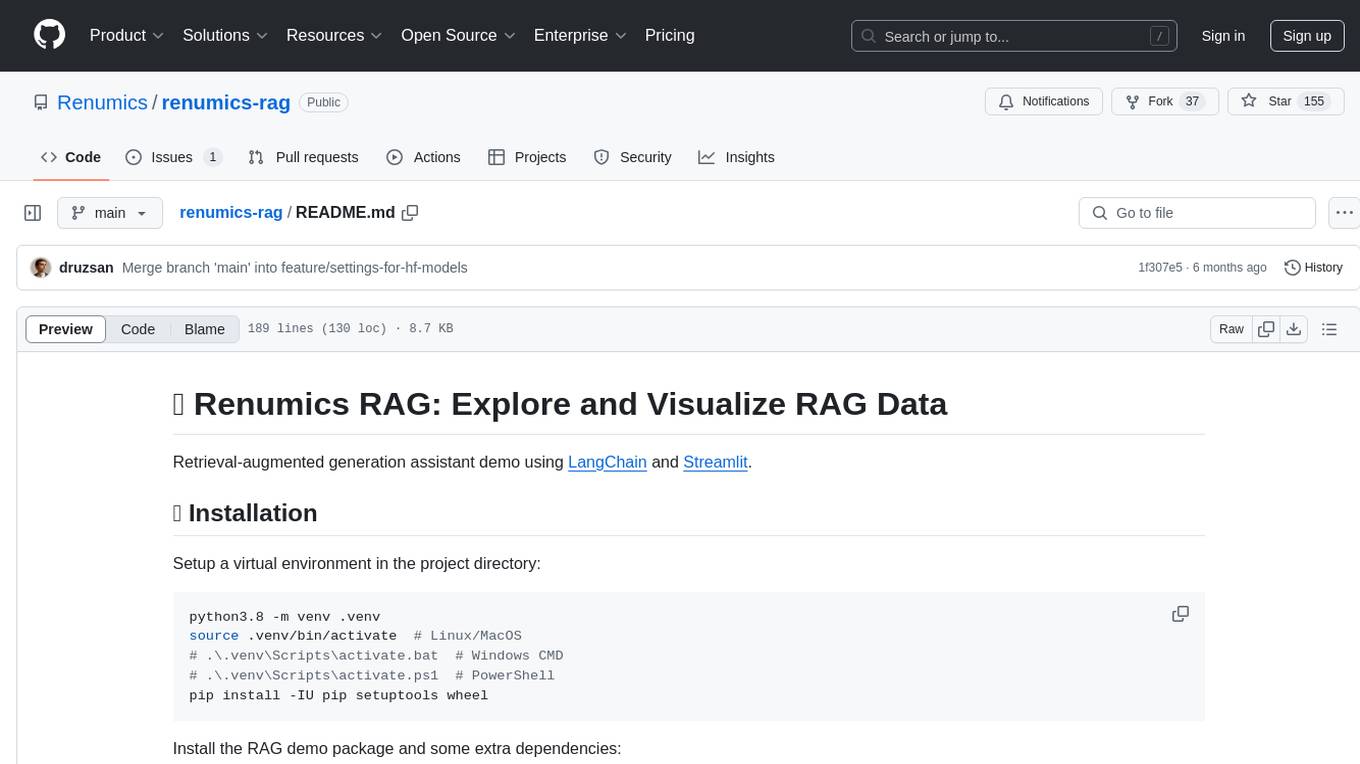Download the raw file
This screenshot has width=1360, height=764.
point(1293,329)
